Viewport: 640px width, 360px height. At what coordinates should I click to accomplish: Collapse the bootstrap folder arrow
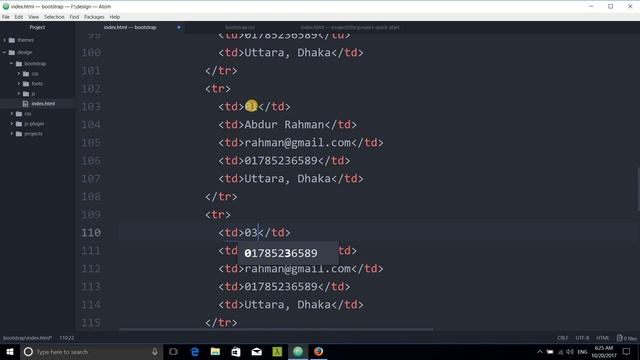(12, 64)
